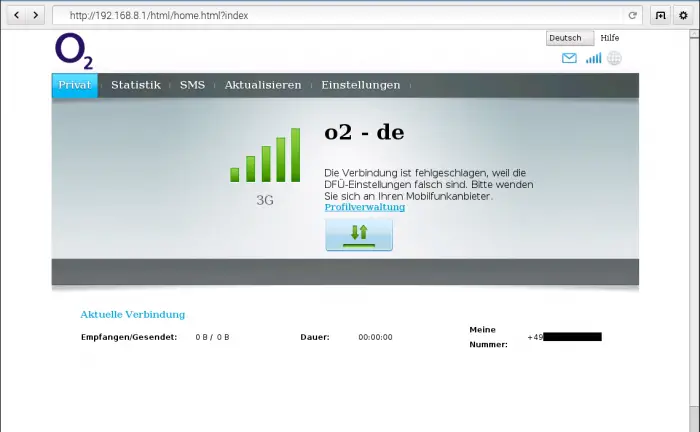
Task: Follow the Profilverwaltung link
Action: tap(365, 207)
